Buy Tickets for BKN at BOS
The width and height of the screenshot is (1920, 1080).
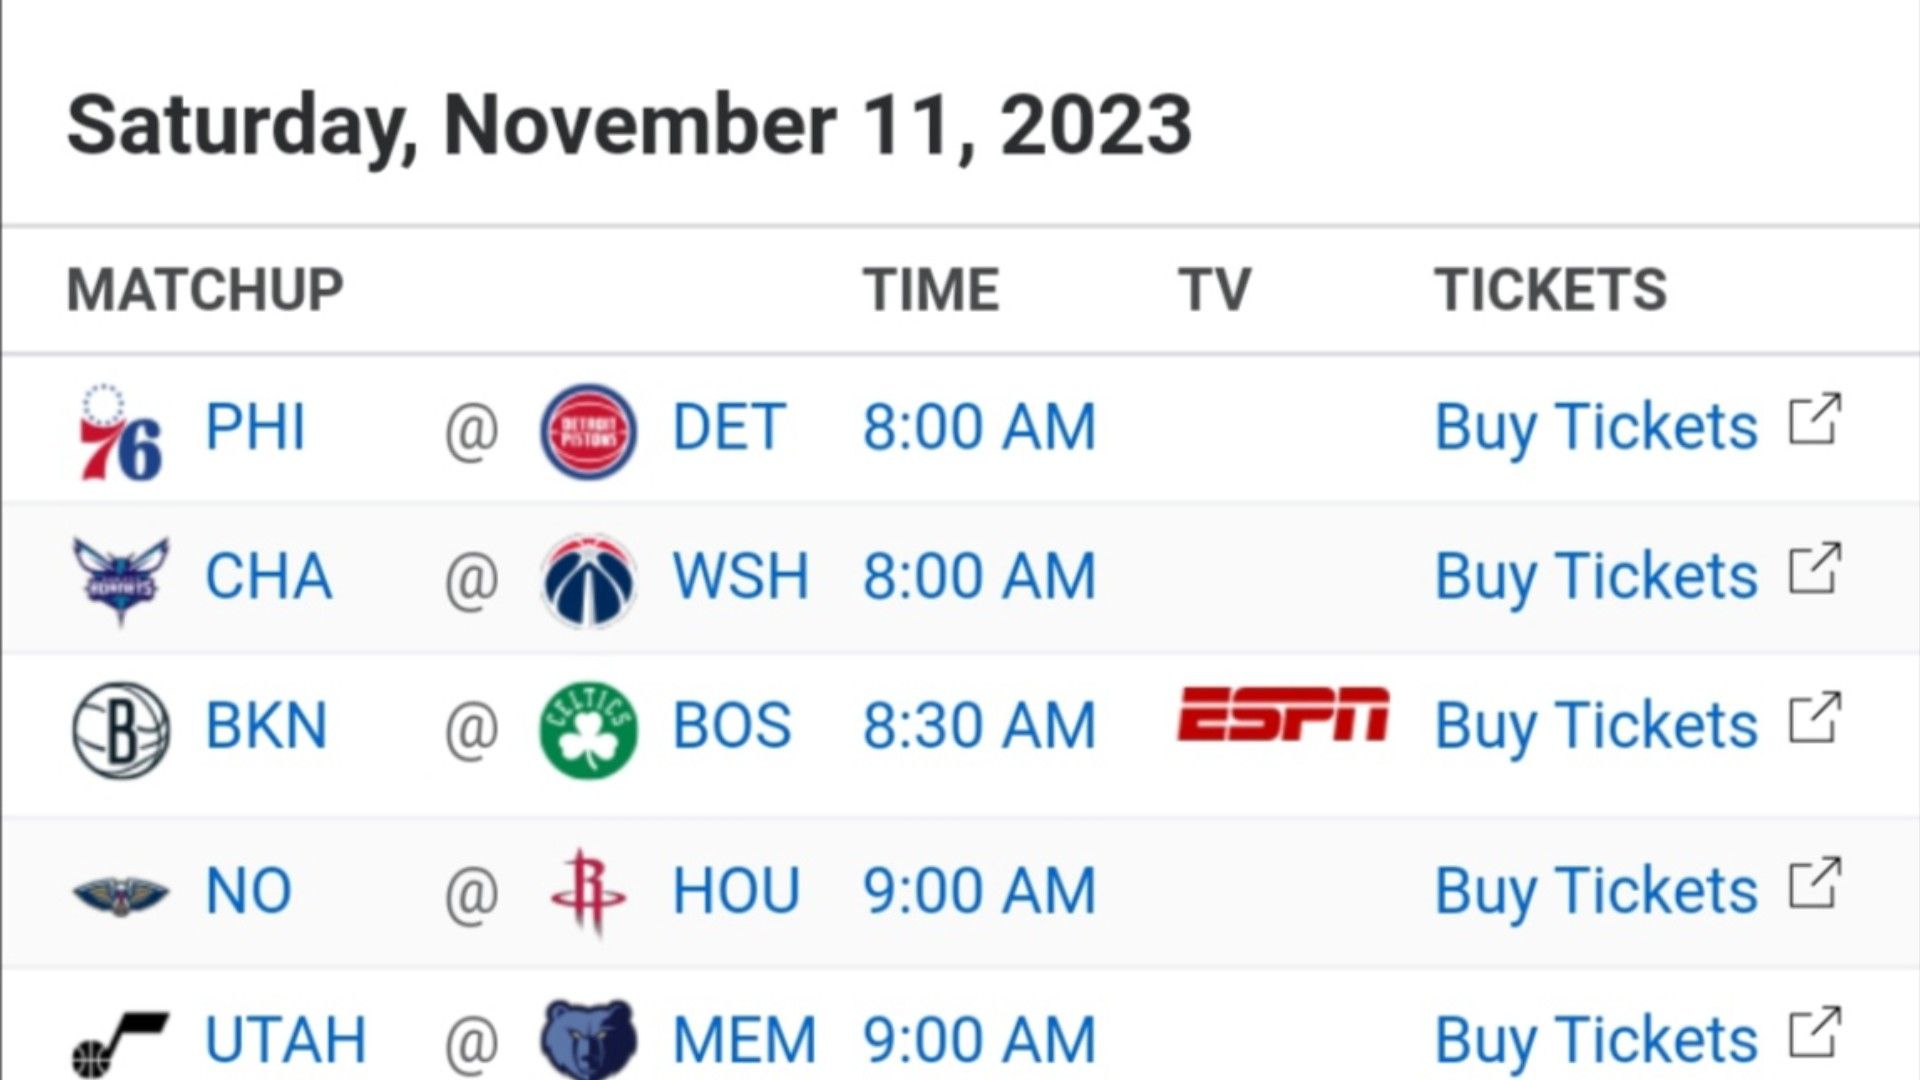1638,726
